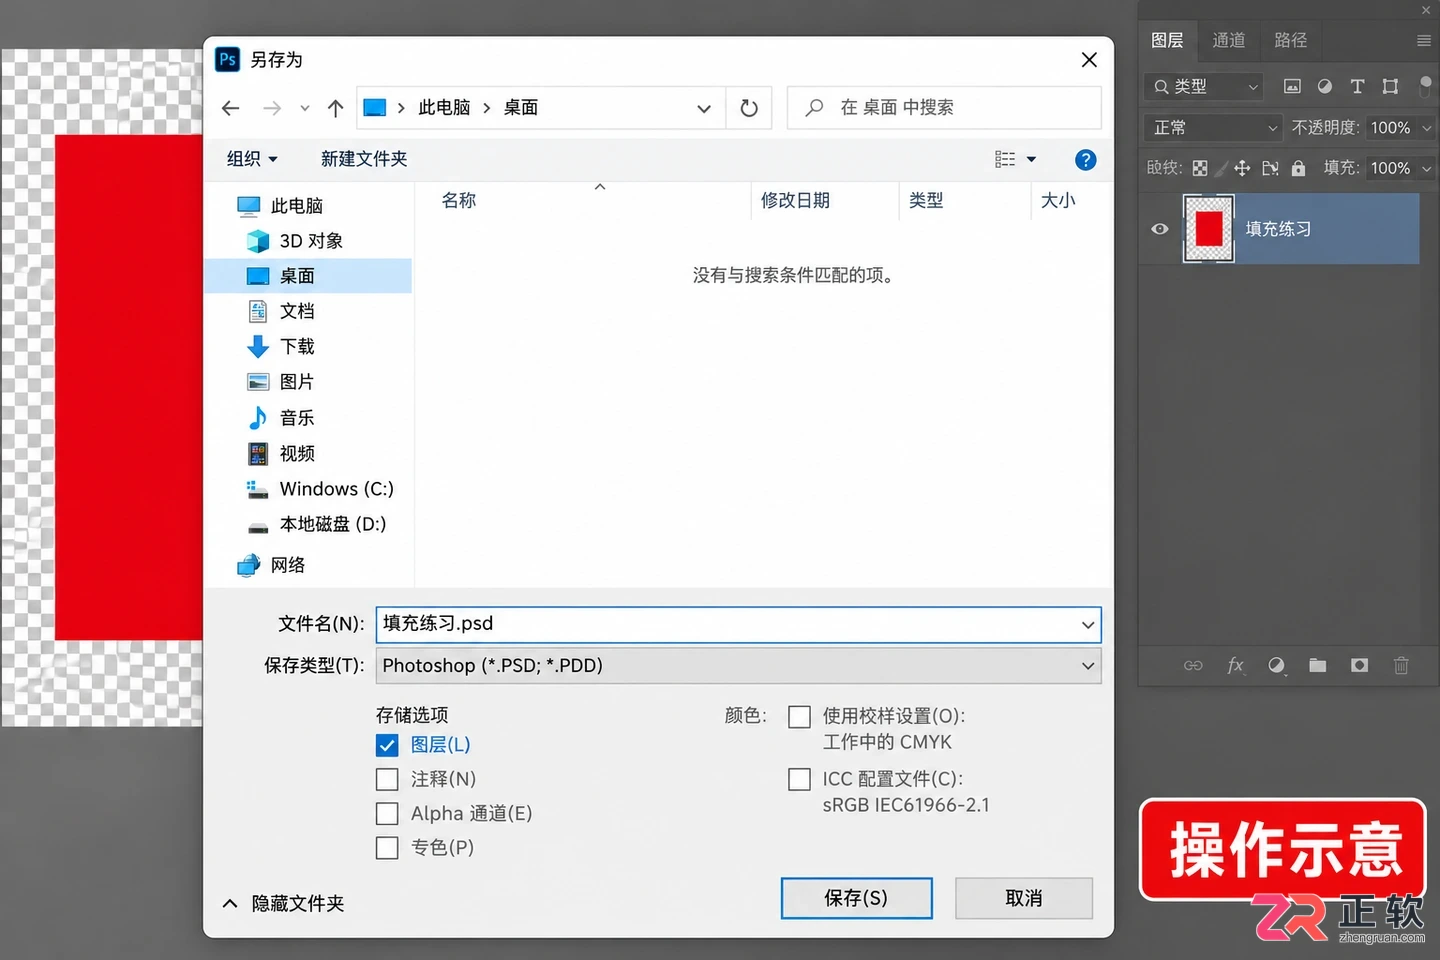Open the Layers panel menu icon

[1424, 41]
